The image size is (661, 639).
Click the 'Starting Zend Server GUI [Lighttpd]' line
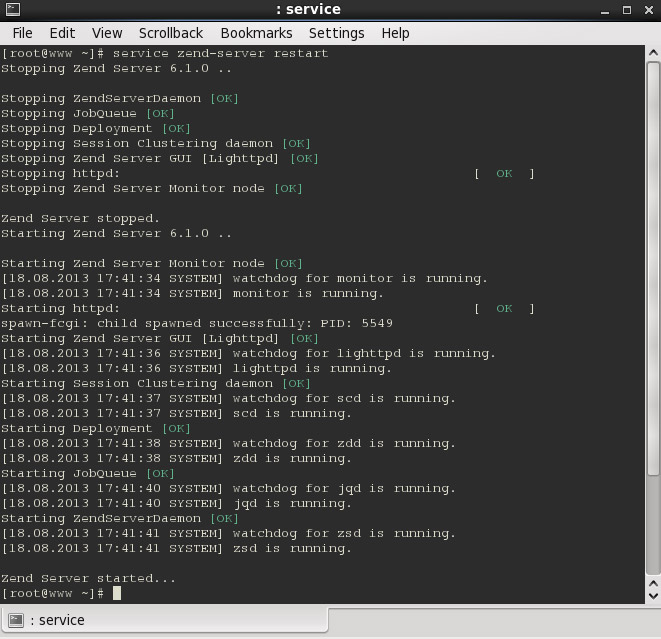tap(160, 338)
